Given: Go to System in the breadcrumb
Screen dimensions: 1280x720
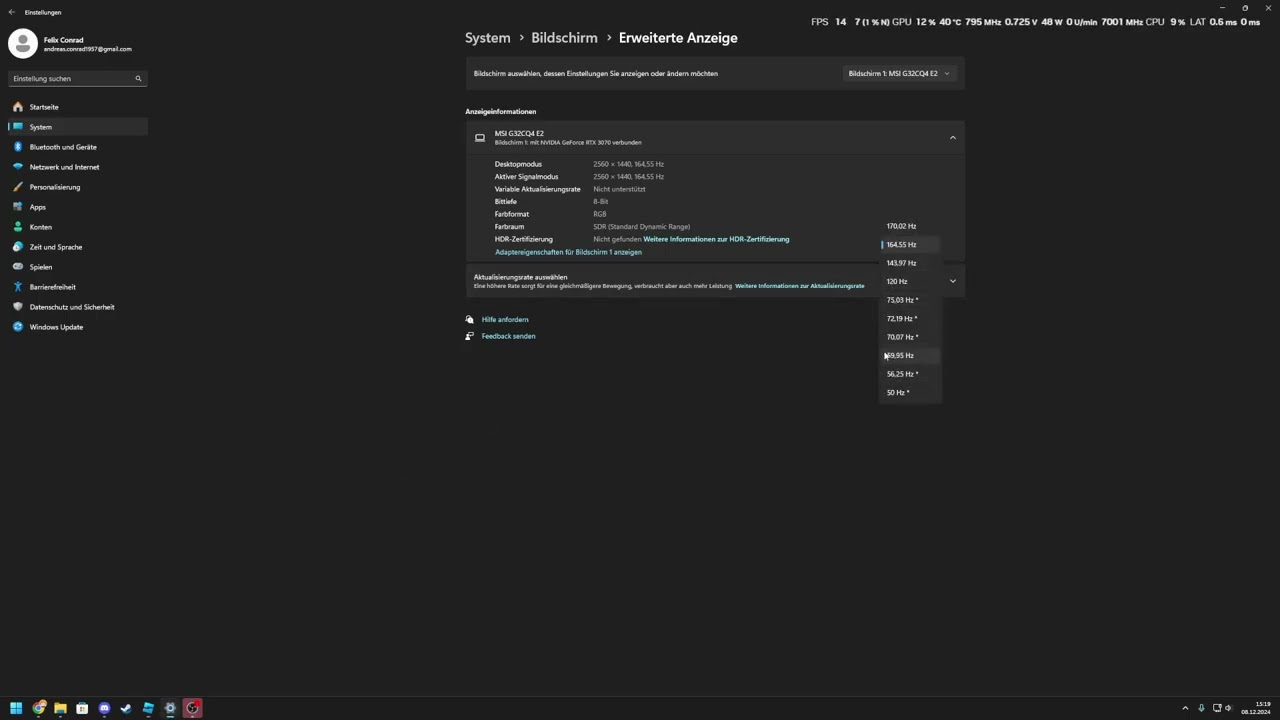Looking at the screenshot, I should [488, 38].
